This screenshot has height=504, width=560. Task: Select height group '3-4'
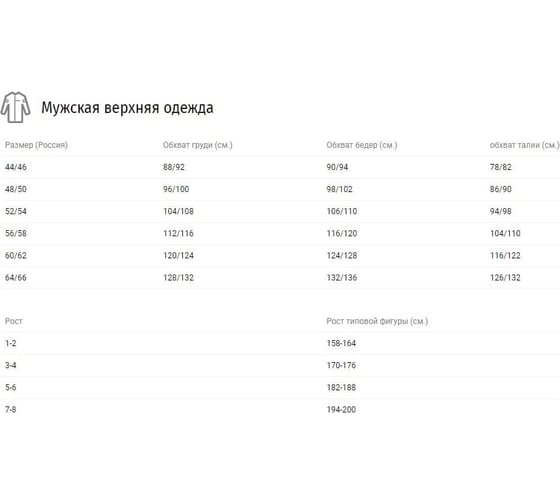point(11,365)
